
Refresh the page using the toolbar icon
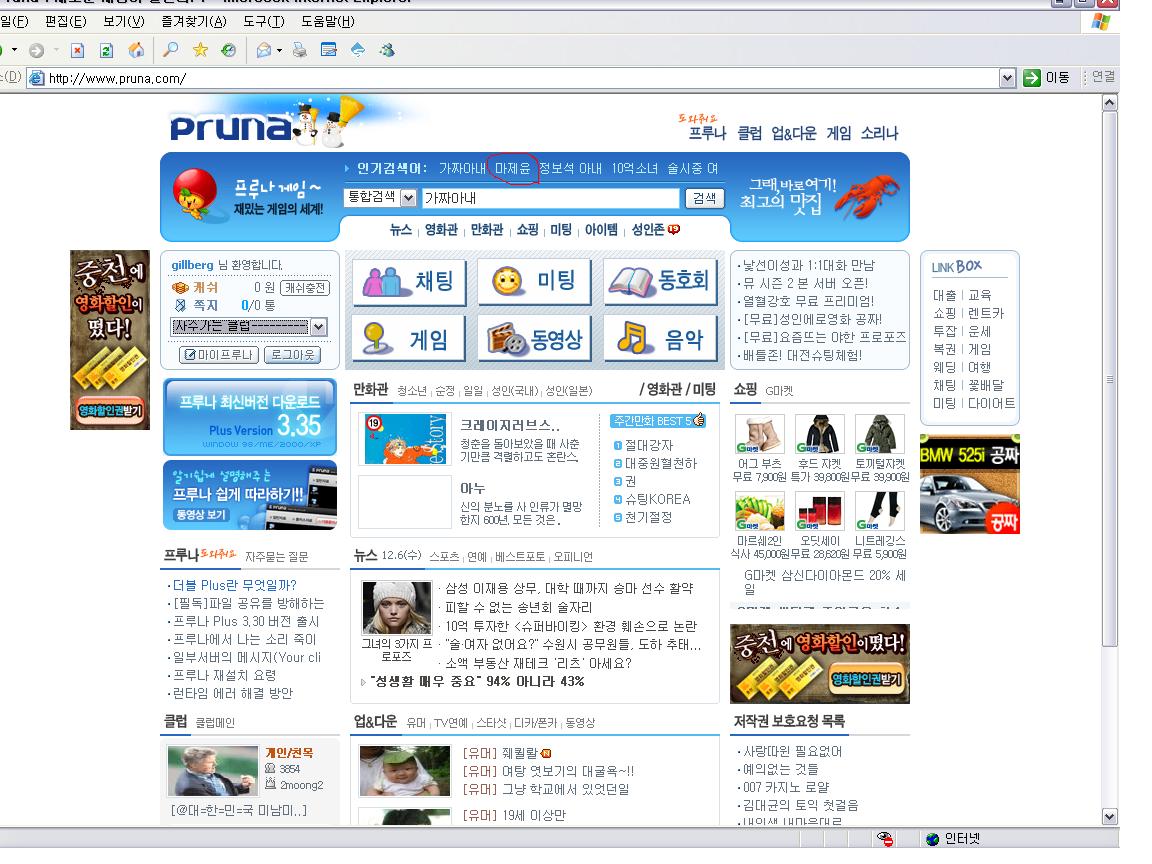(107, 50)
